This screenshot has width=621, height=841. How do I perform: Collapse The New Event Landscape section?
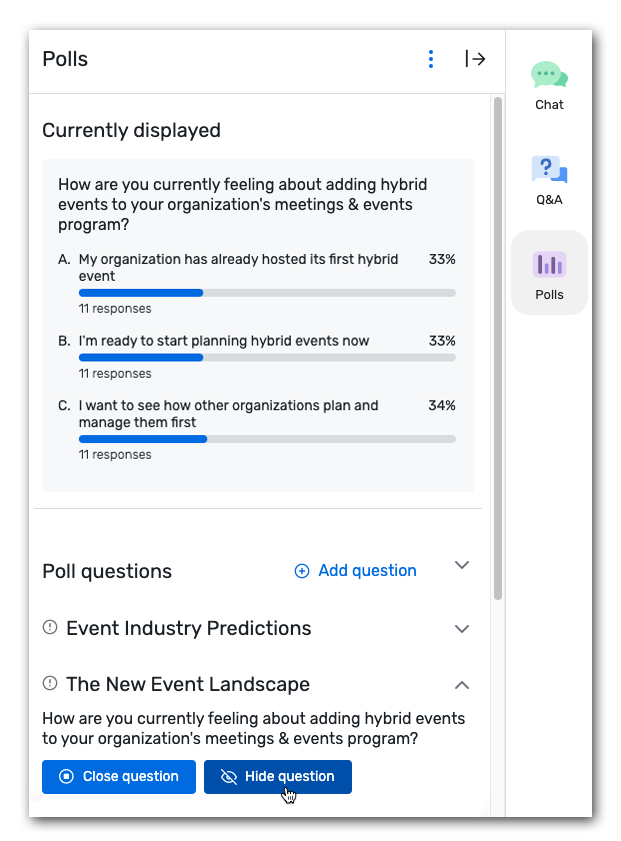pyautogui.click(x=461, y=685)
